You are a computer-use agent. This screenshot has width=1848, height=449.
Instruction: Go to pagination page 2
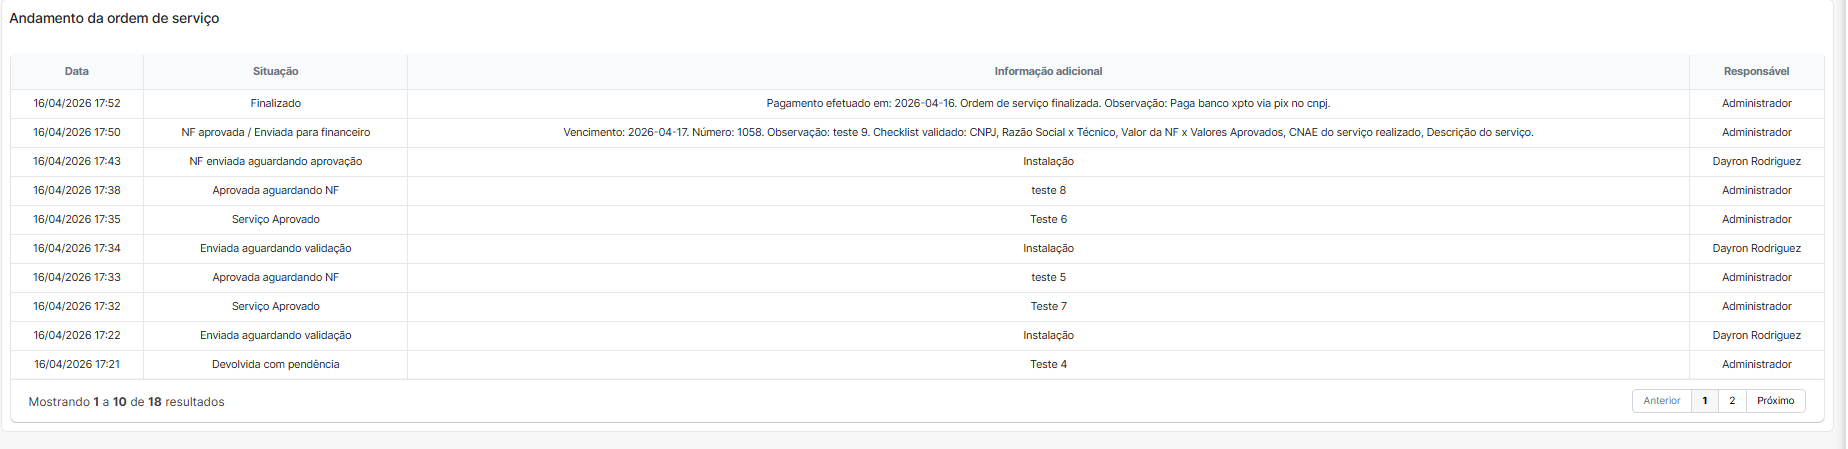click(x=1732, y=401)
